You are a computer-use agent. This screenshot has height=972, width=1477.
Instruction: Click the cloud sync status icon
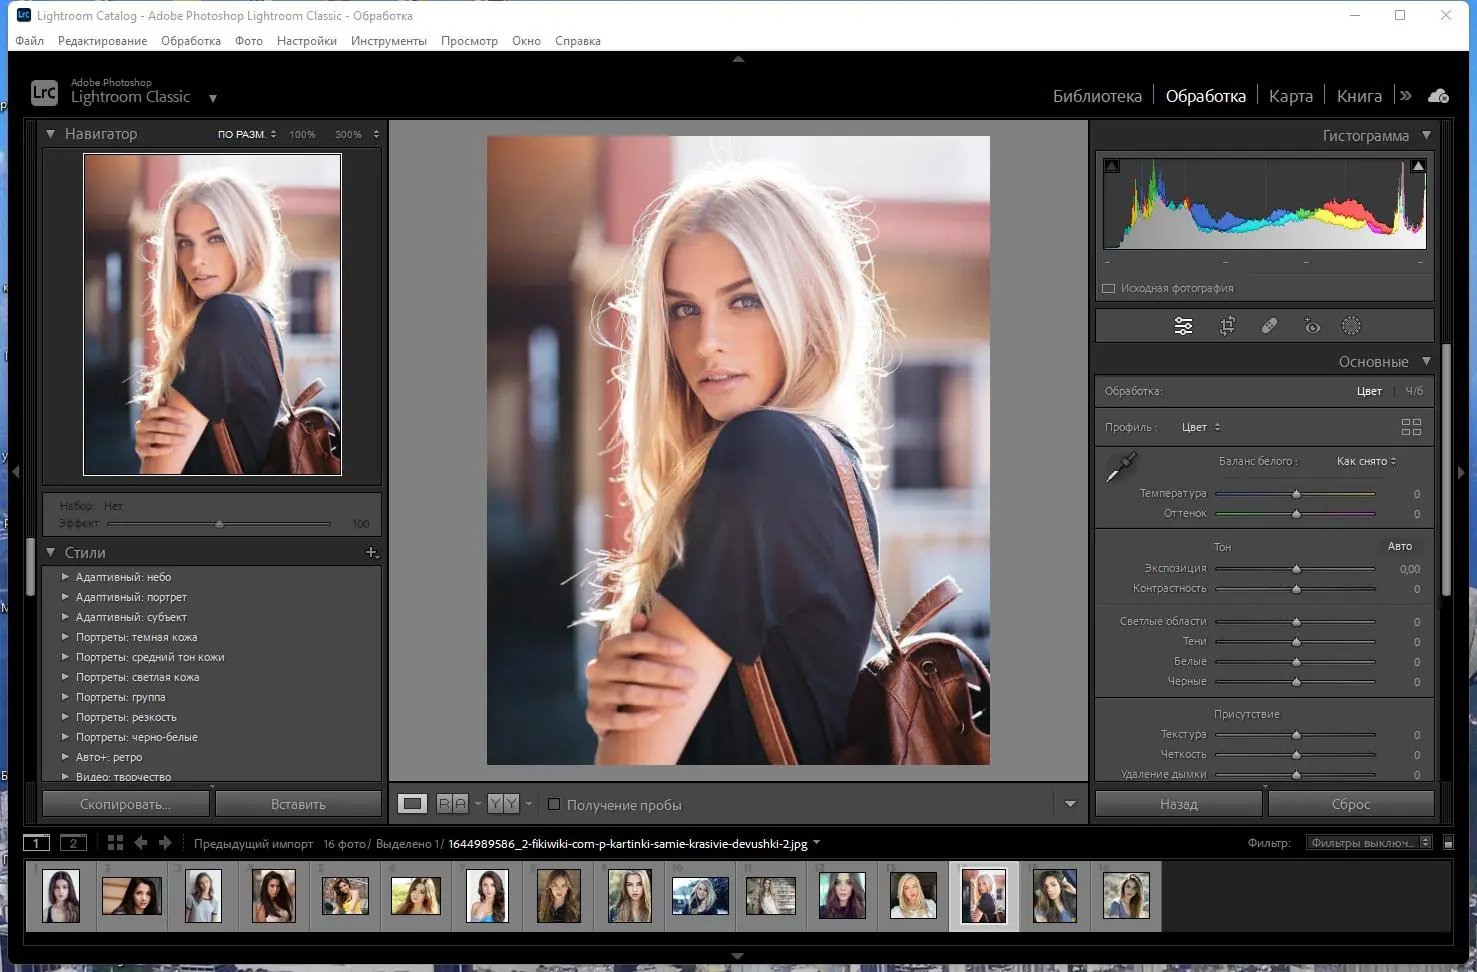point(1438,96)
